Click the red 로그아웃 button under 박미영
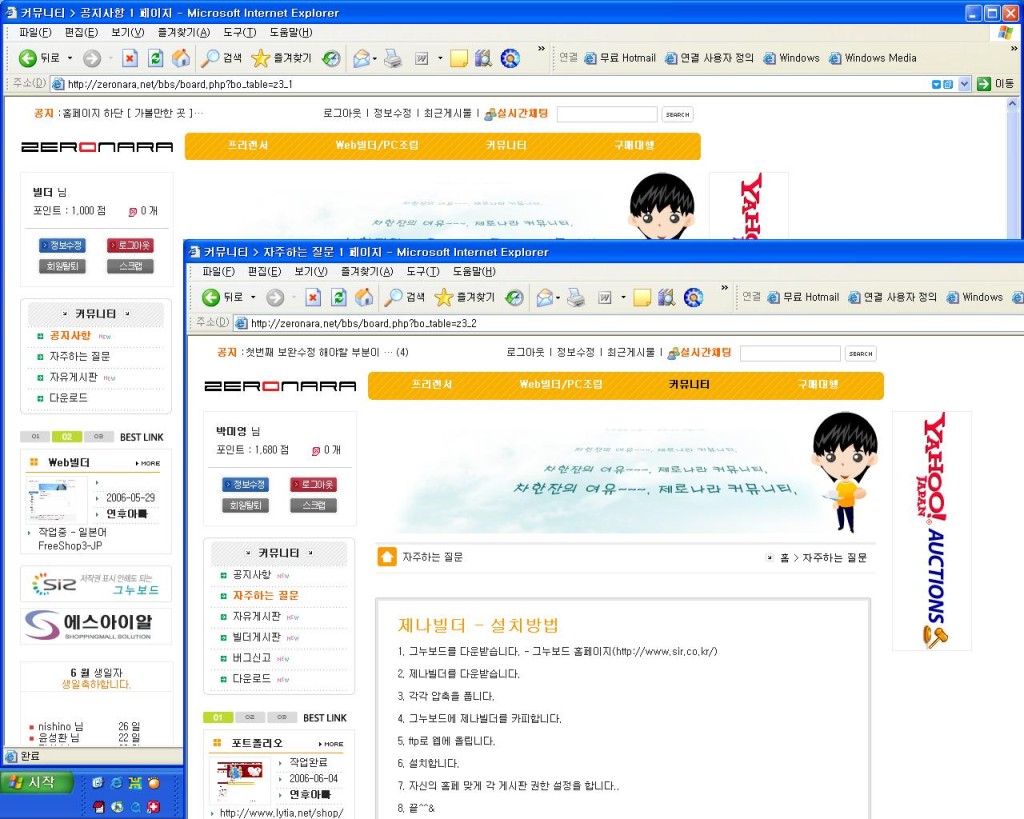Screen dimensions: 1024x819 313,484
